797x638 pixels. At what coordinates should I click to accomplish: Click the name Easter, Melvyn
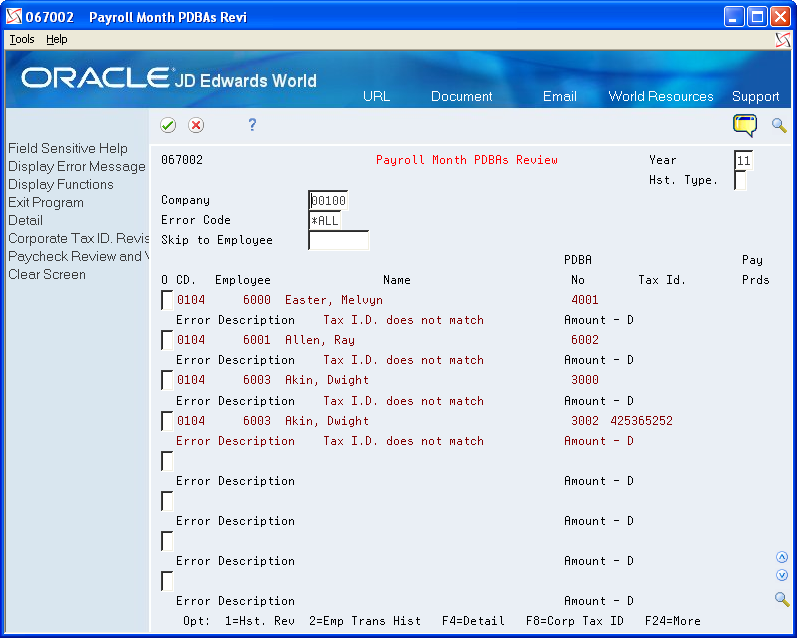[x=333, y=300]
